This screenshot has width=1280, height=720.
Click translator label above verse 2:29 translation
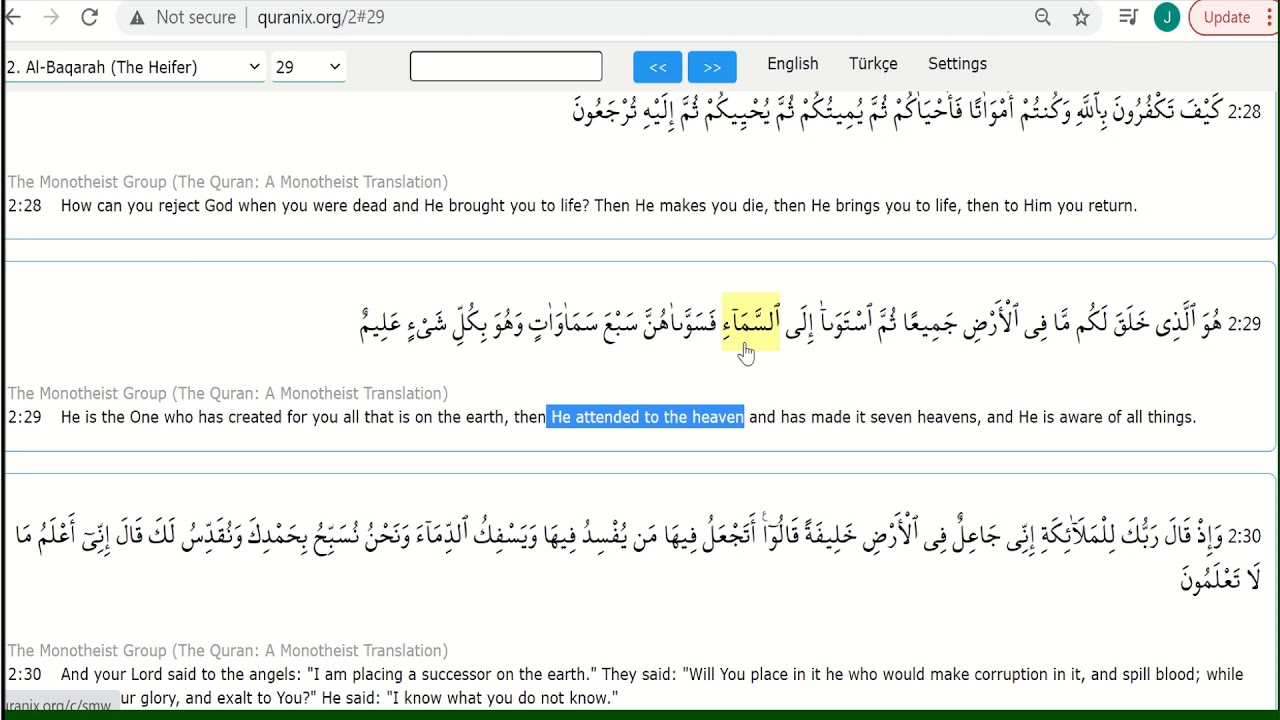point(228,393)
